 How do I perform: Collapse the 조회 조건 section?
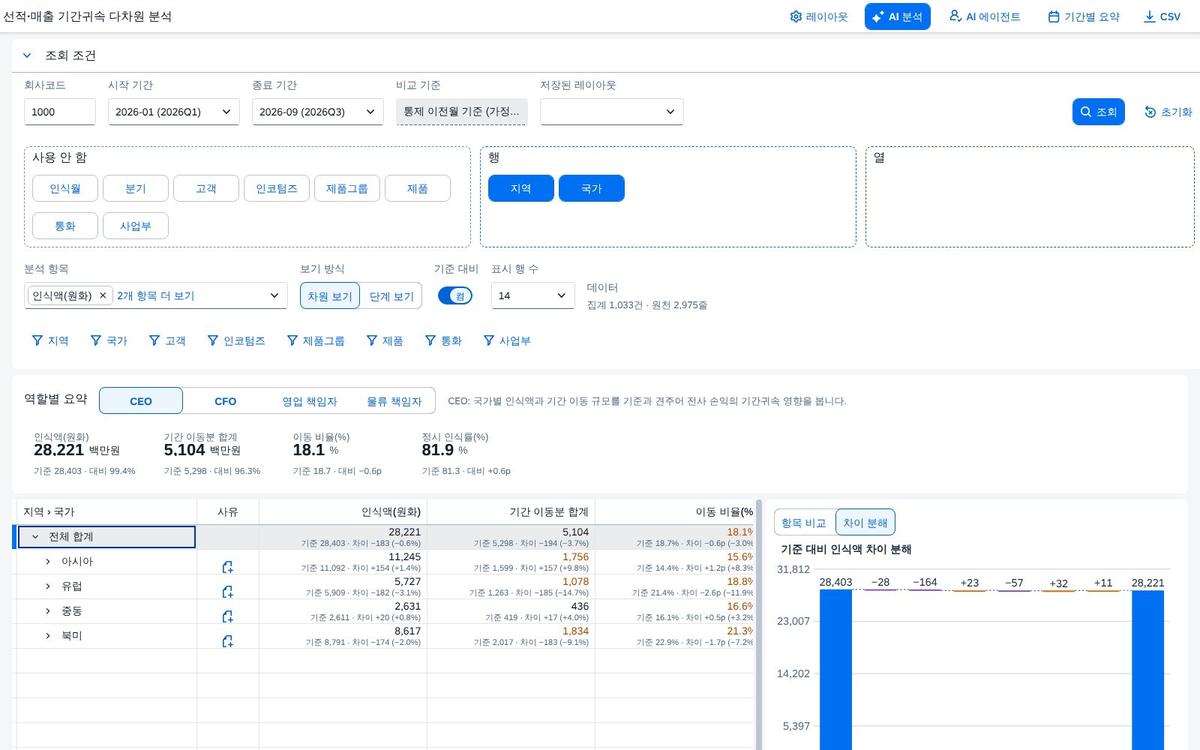click(28, 56)
